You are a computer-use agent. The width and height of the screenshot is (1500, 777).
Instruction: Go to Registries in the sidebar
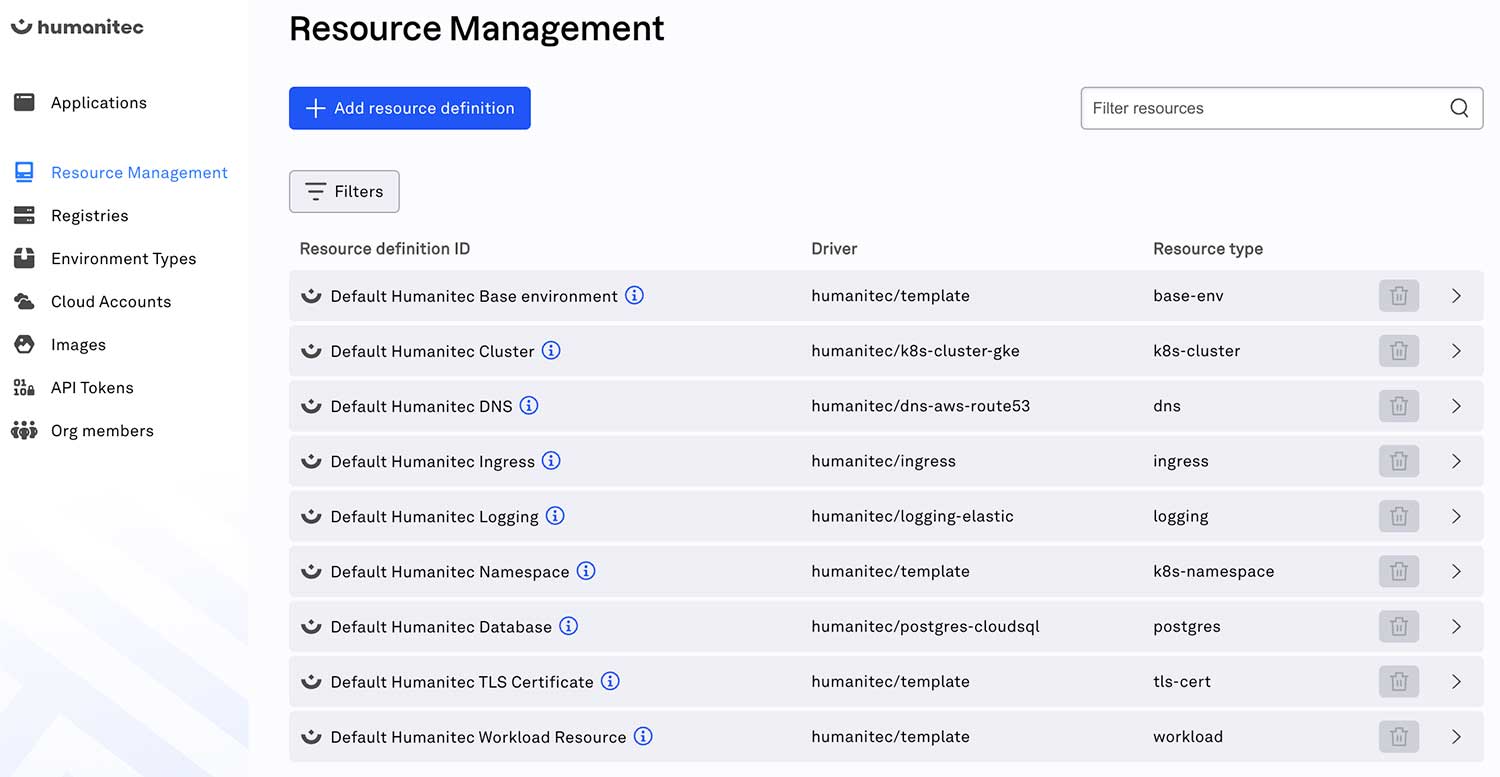(x=90, y=215)
